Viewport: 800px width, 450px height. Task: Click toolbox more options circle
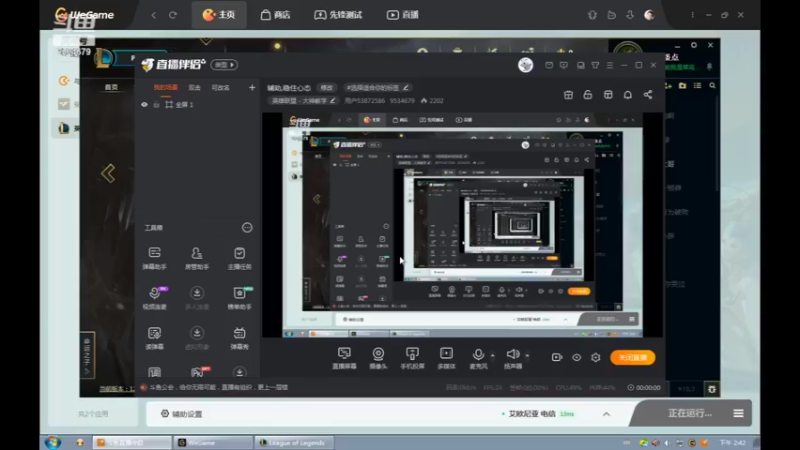tap(247, 228)
